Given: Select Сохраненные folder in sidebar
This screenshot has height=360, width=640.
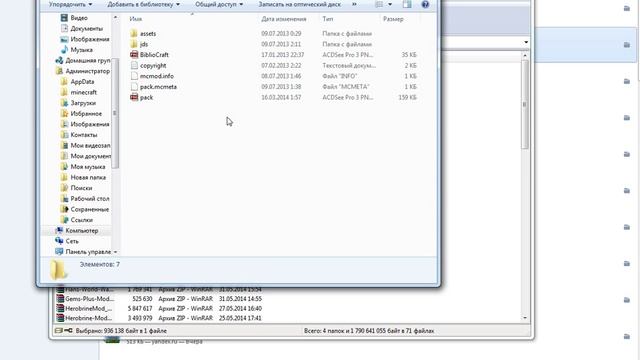Looking at the screenshot, I should tap(89, 209).
